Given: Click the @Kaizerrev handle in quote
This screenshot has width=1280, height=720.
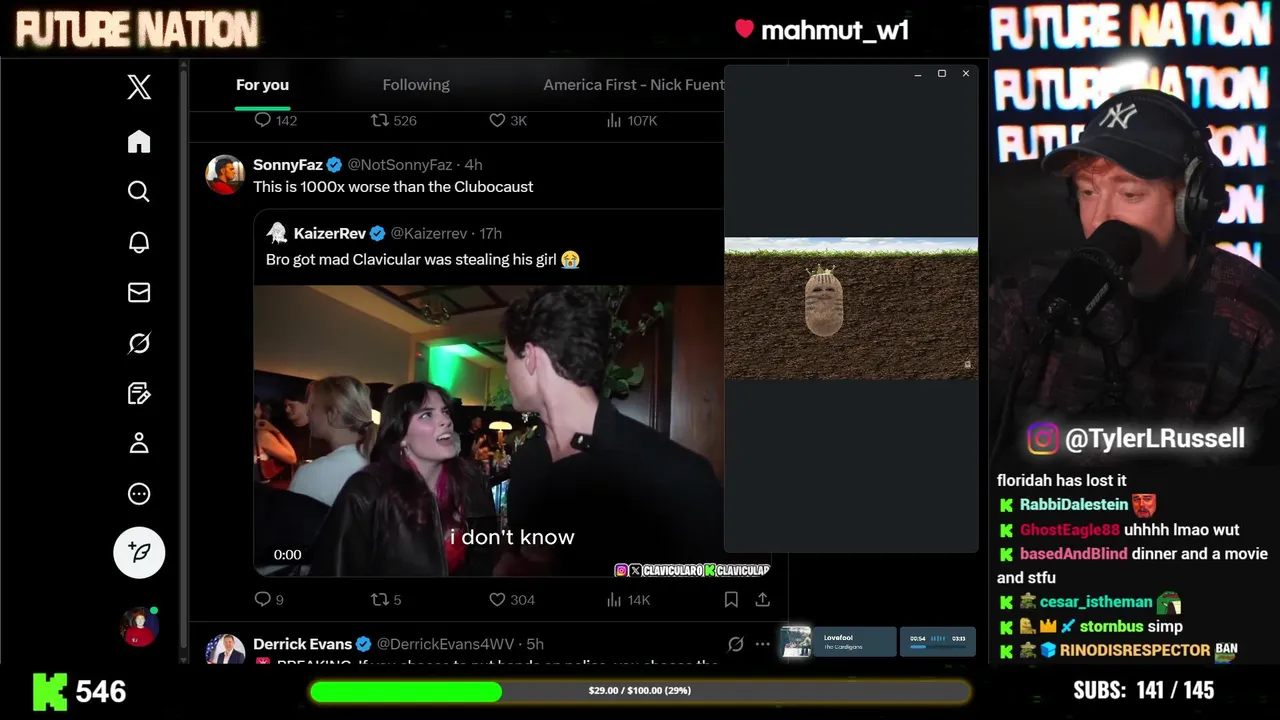Looking at the screenshot, I should (x=428, y=233).
